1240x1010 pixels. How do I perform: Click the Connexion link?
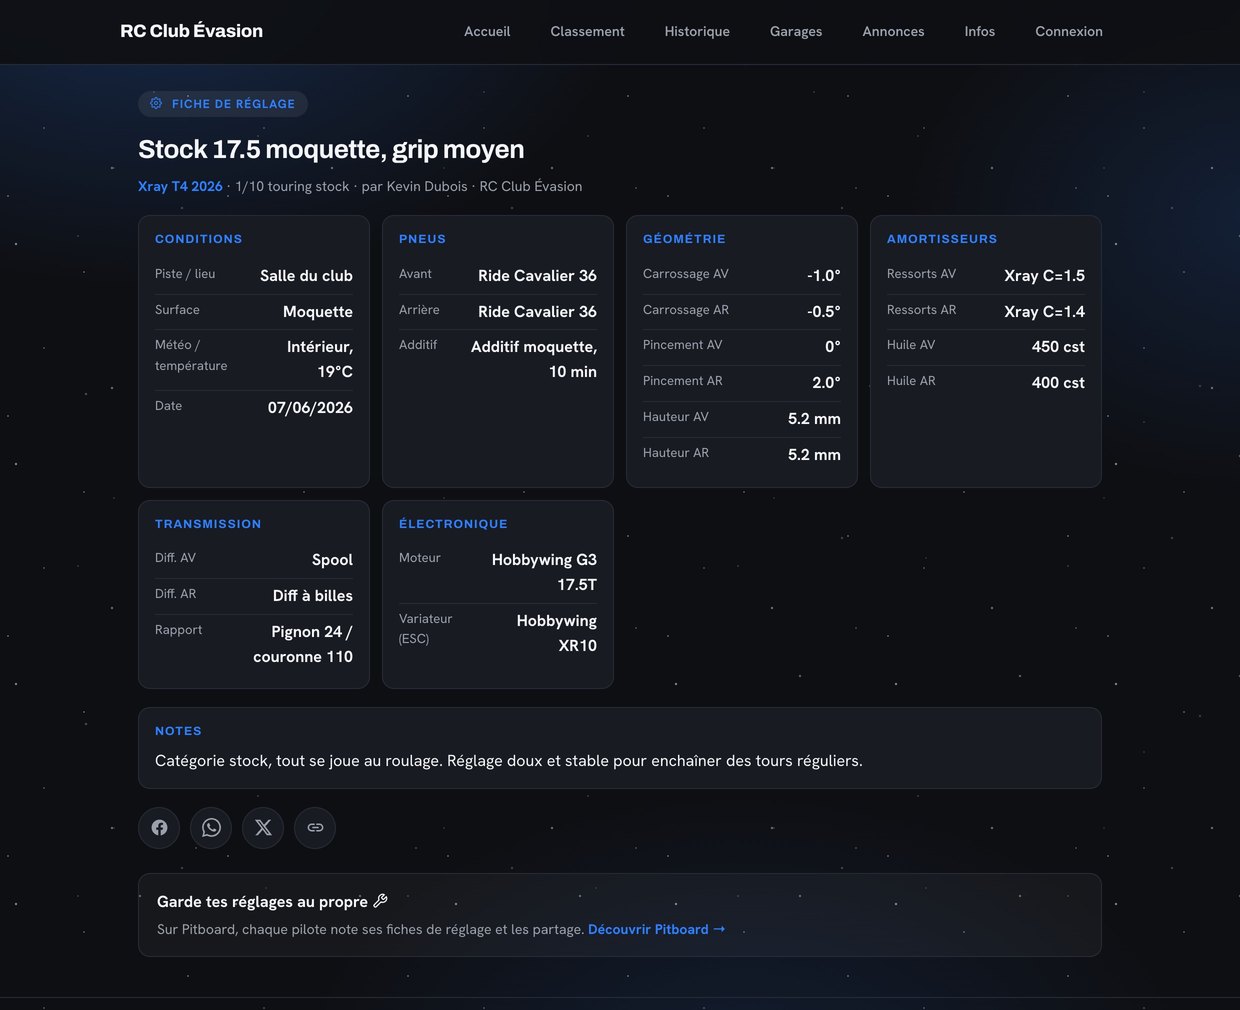(1069, 32)
